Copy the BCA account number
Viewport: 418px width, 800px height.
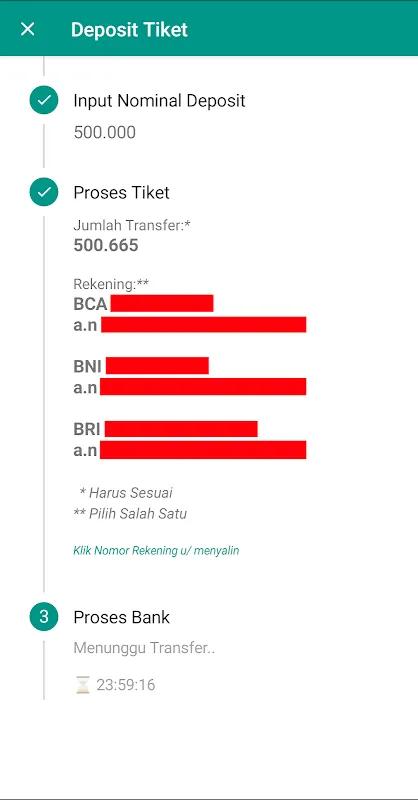click(x=162, y=303)
